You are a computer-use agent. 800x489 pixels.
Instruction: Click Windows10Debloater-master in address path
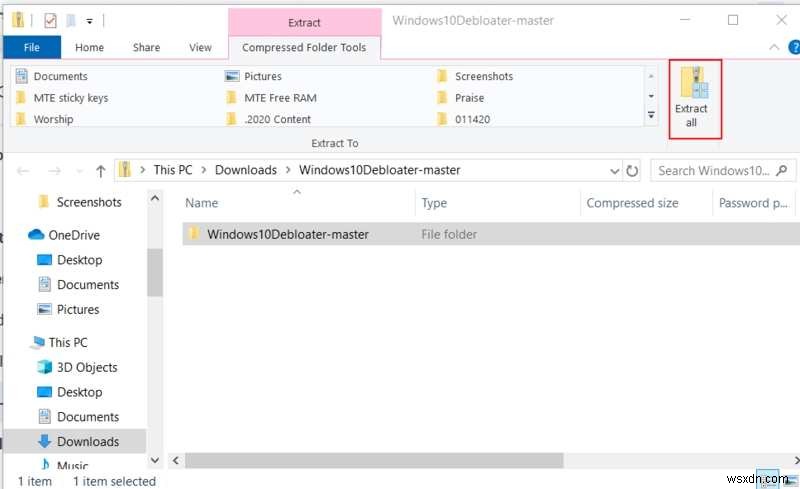coord(380,170)
